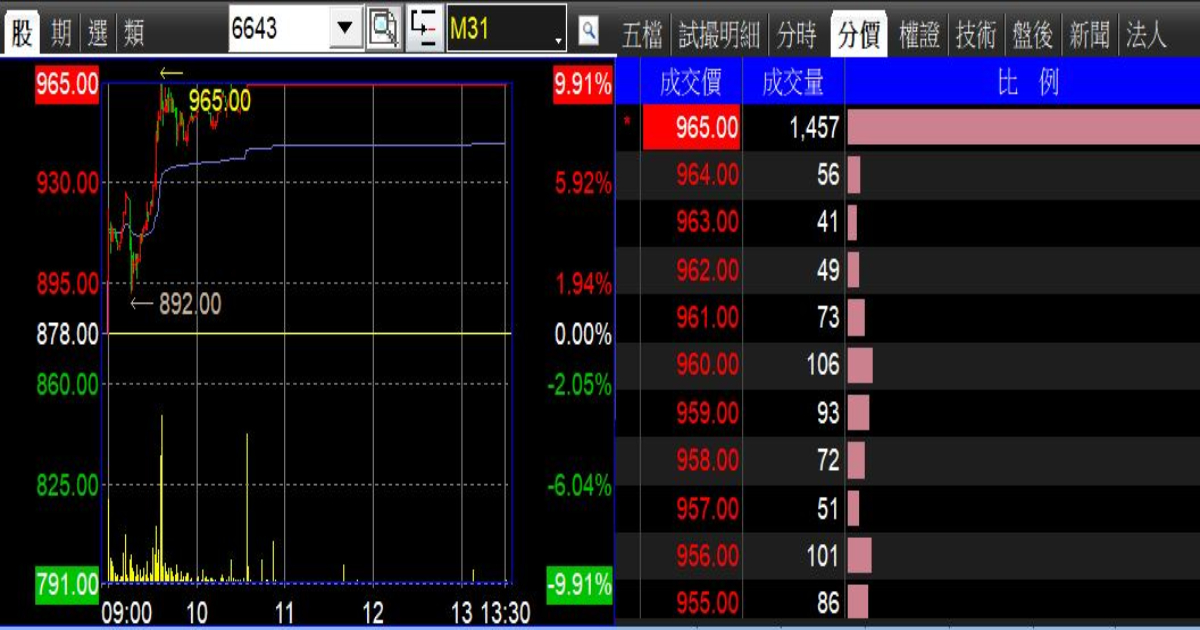This screenshot has width=1200, height=630.
Task: Select the 分價 tab
Action: coord(859,36)
